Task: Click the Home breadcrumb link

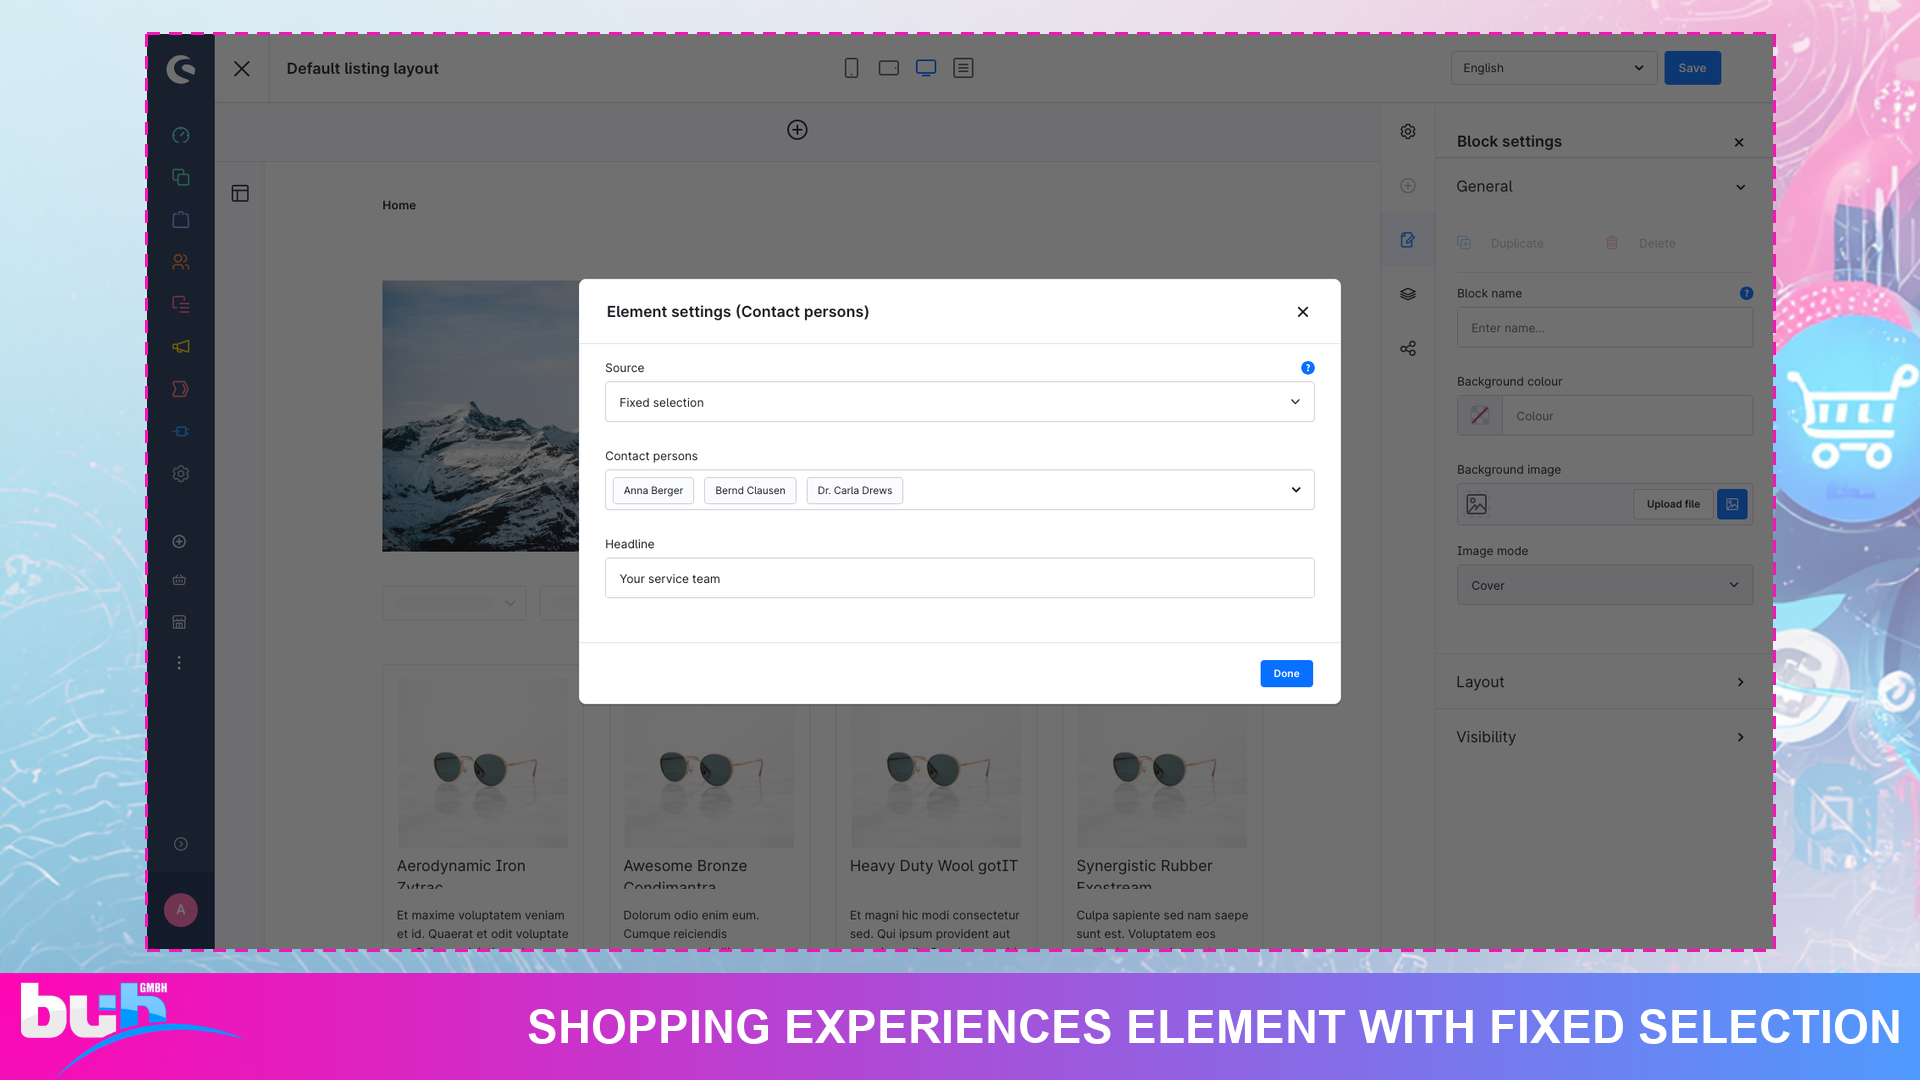Action: (399, 205)
